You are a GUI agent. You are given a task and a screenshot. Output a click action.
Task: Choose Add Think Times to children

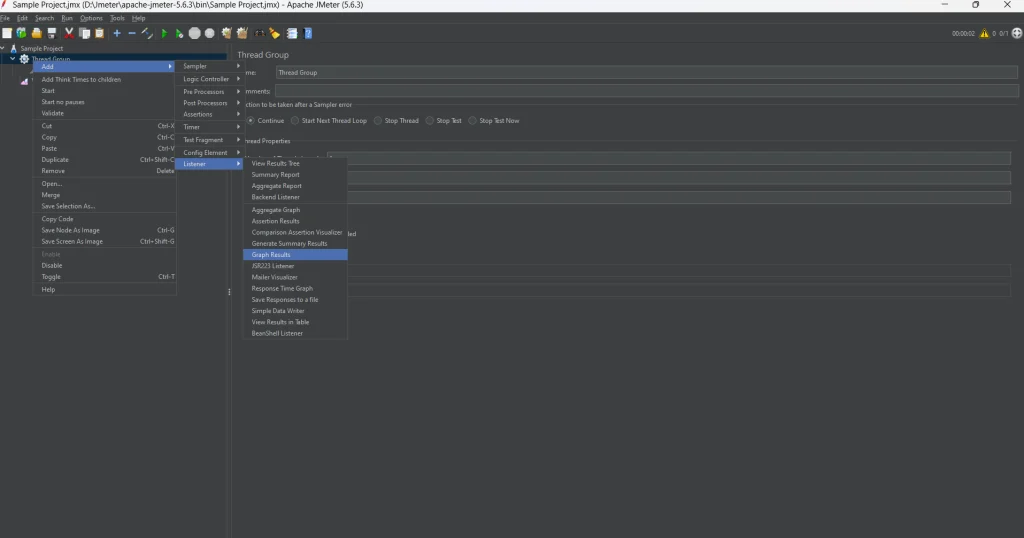(104, 80)
